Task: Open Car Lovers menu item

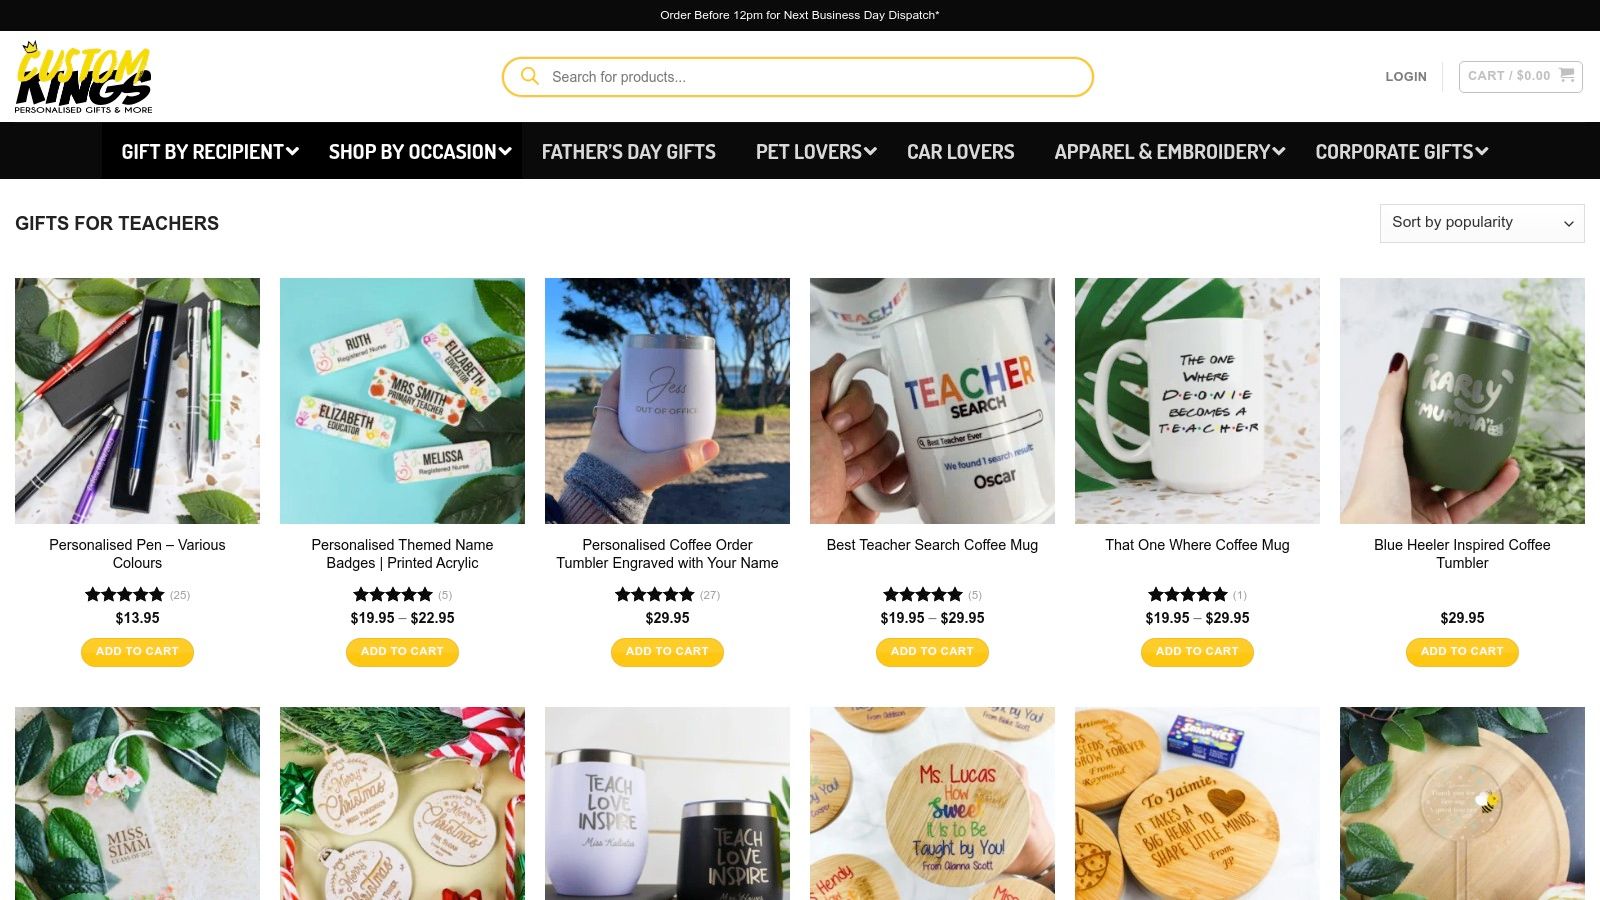Action: point(961,151)
